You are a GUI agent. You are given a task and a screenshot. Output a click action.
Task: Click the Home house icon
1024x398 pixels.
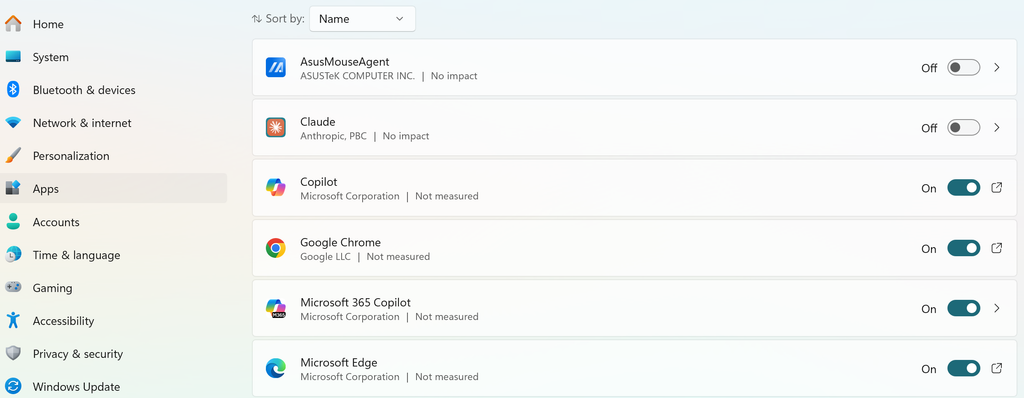[13, 24]
